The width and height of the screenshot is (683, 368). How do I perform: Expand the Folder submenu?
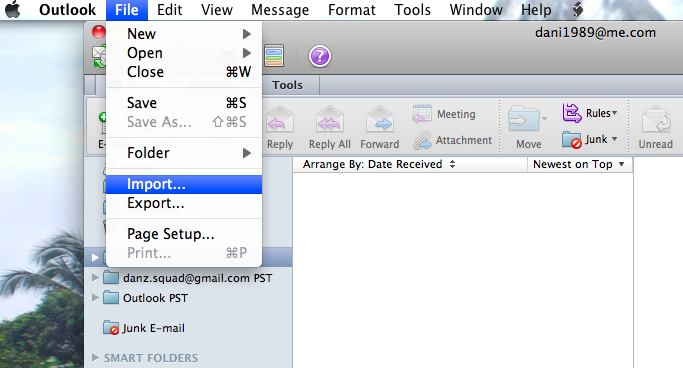coord(184,153)
